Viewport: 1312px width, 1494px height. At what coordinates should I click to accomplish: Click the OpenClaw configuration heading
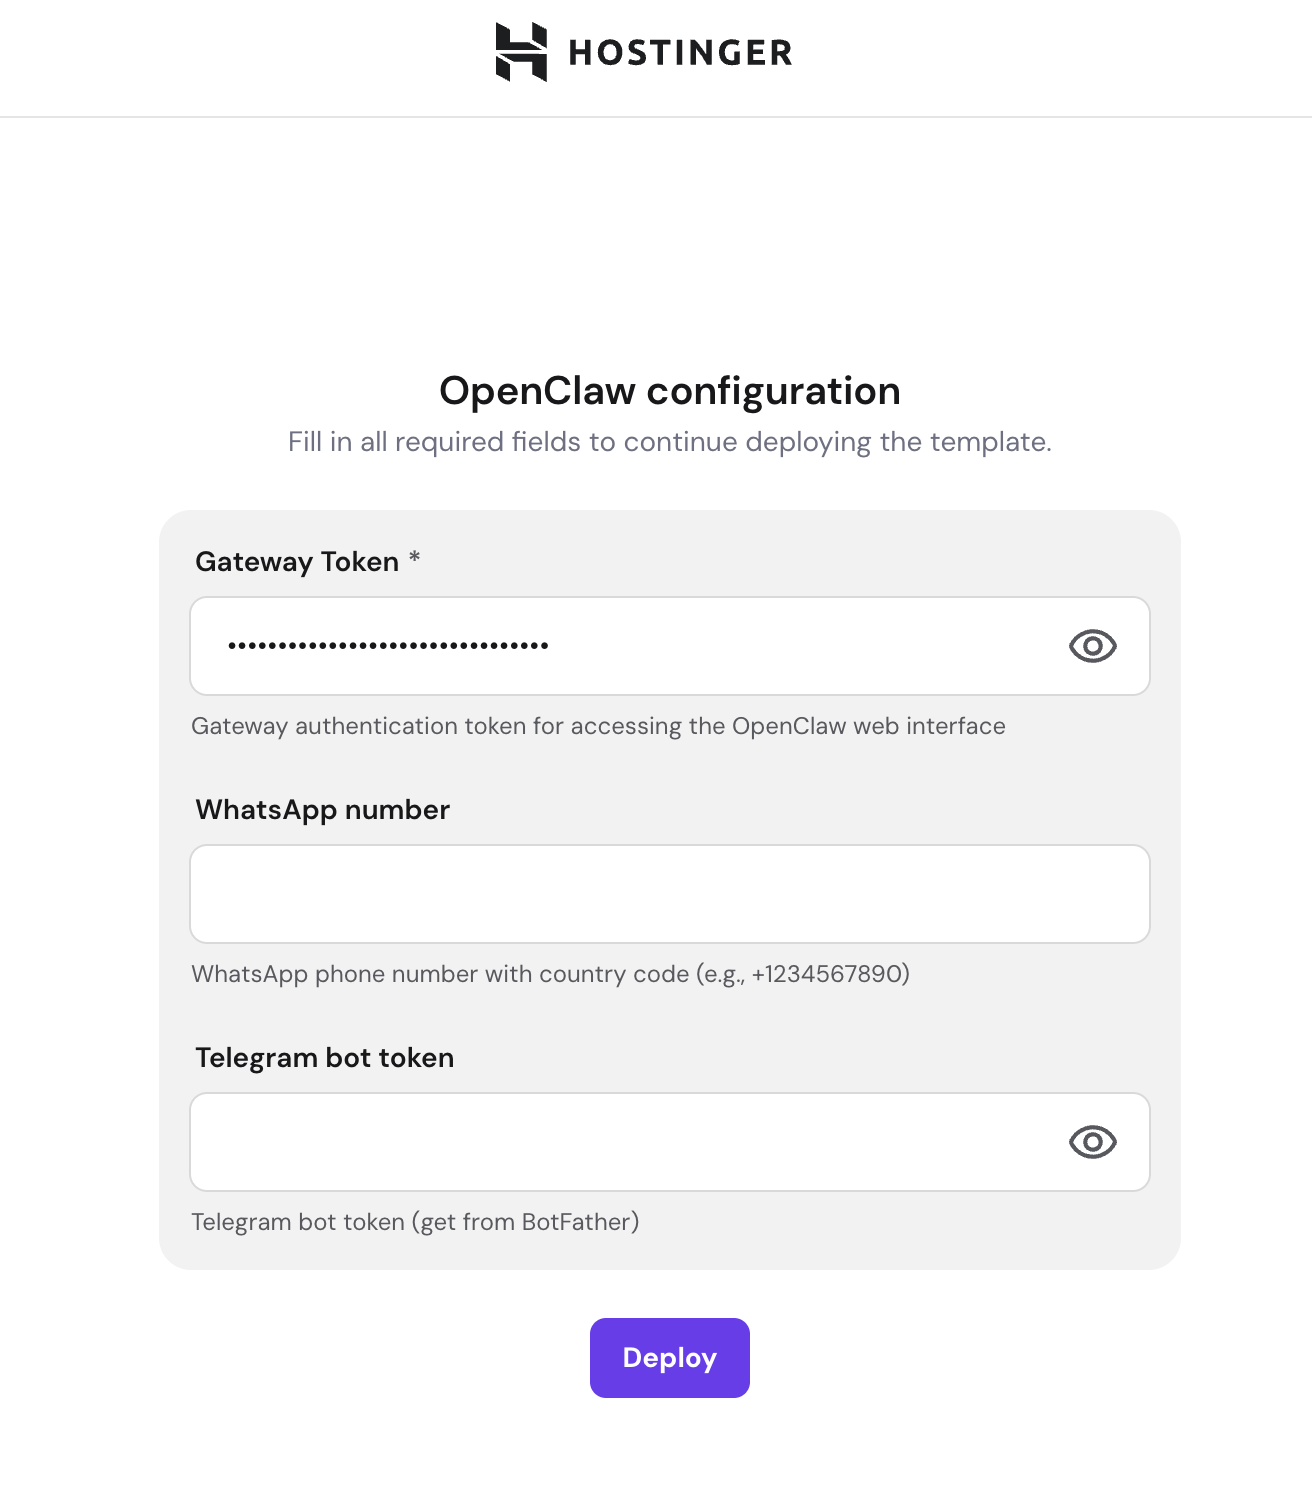[669, 391]
